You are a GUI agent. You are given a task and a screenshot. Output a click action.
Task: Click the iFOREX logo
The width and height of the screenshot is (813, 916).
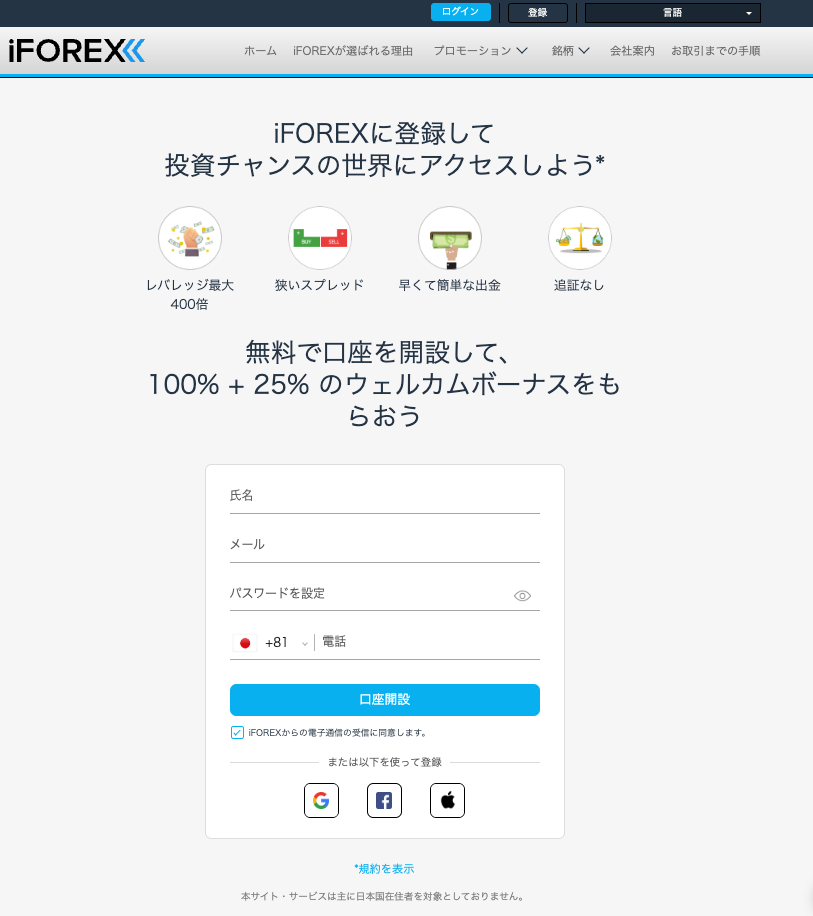point(75,50)
